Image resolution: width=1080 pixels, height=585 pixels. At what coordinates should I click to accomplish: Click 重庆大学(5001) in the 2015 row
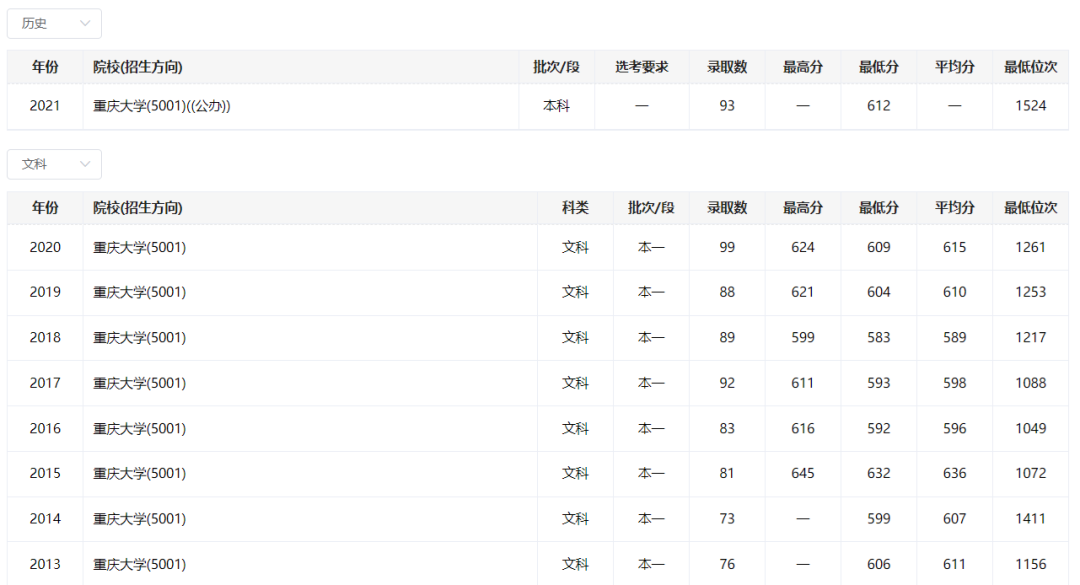(139, 473)
